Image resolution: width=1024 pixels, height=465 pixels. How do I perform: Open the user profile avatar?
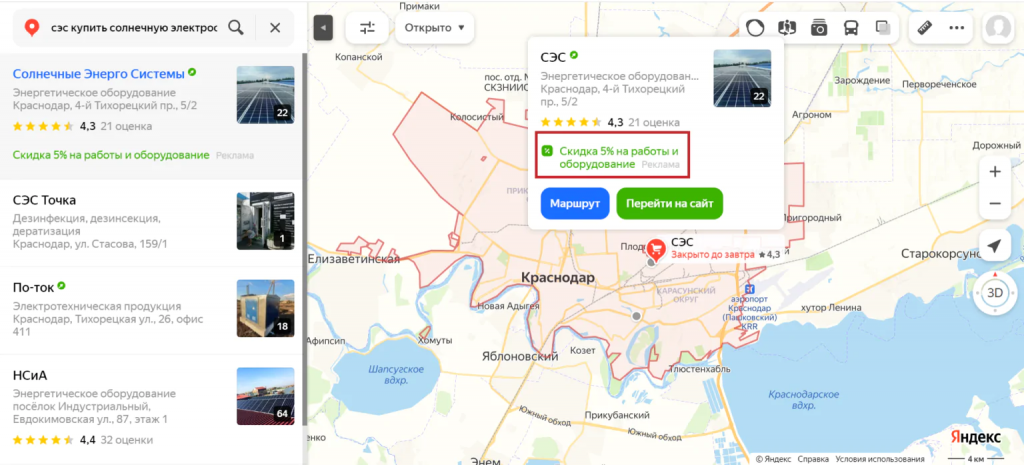tap(998, 28)
